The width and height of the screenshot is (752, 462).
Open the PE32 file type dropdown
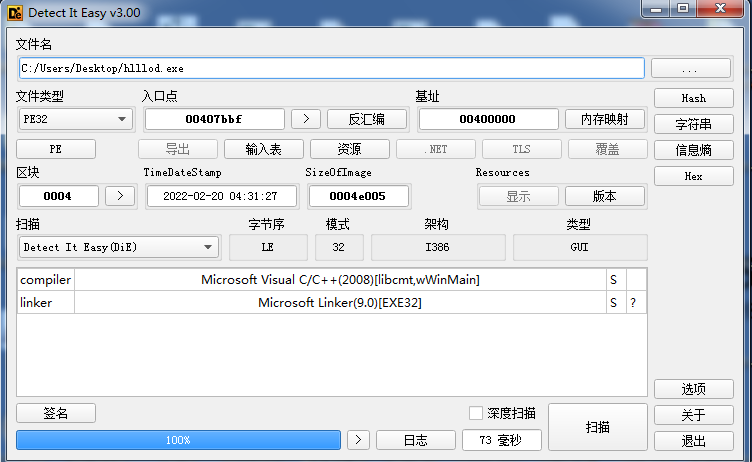tap(76, 119)
